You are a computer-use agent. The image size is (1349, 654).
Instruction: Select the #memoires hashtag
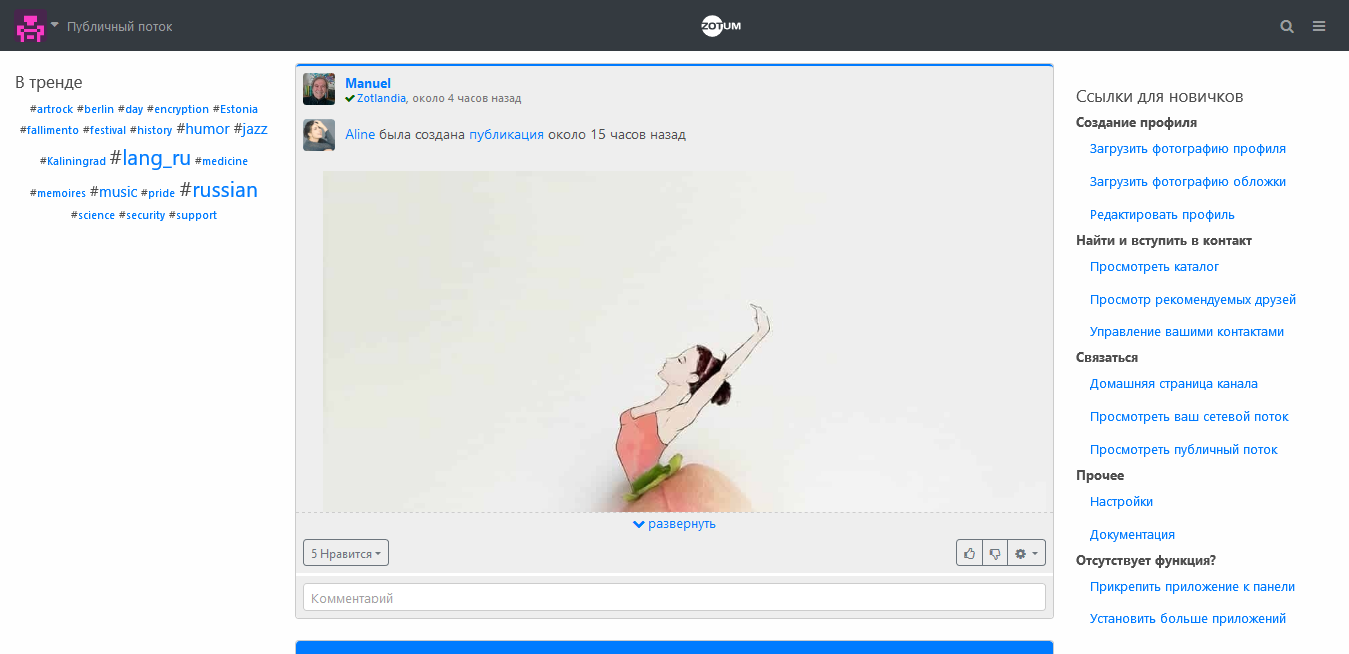(58, 193)
